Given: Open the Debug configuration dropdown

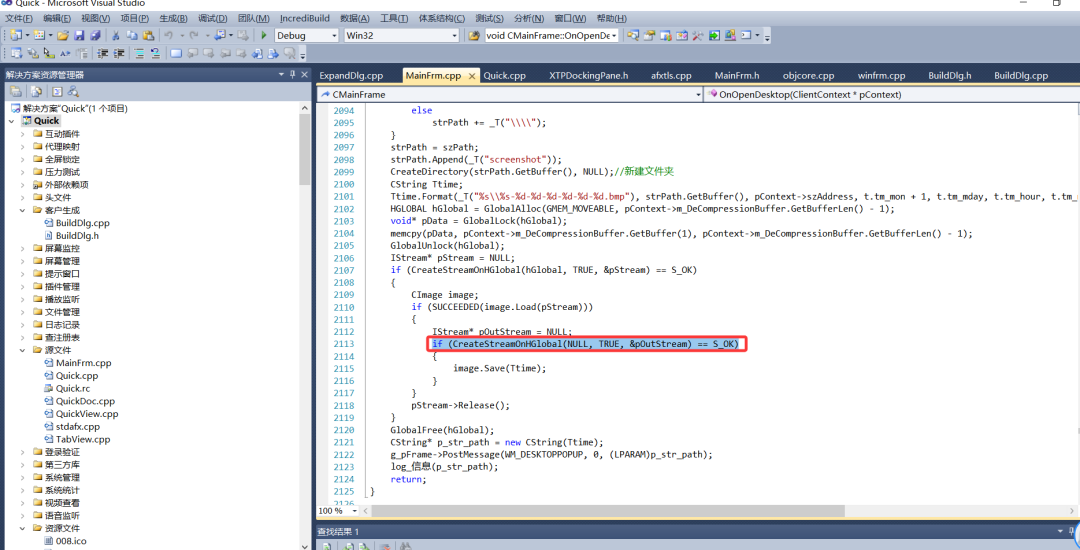Looking at the screenshot, I should [x=333, y=35].
